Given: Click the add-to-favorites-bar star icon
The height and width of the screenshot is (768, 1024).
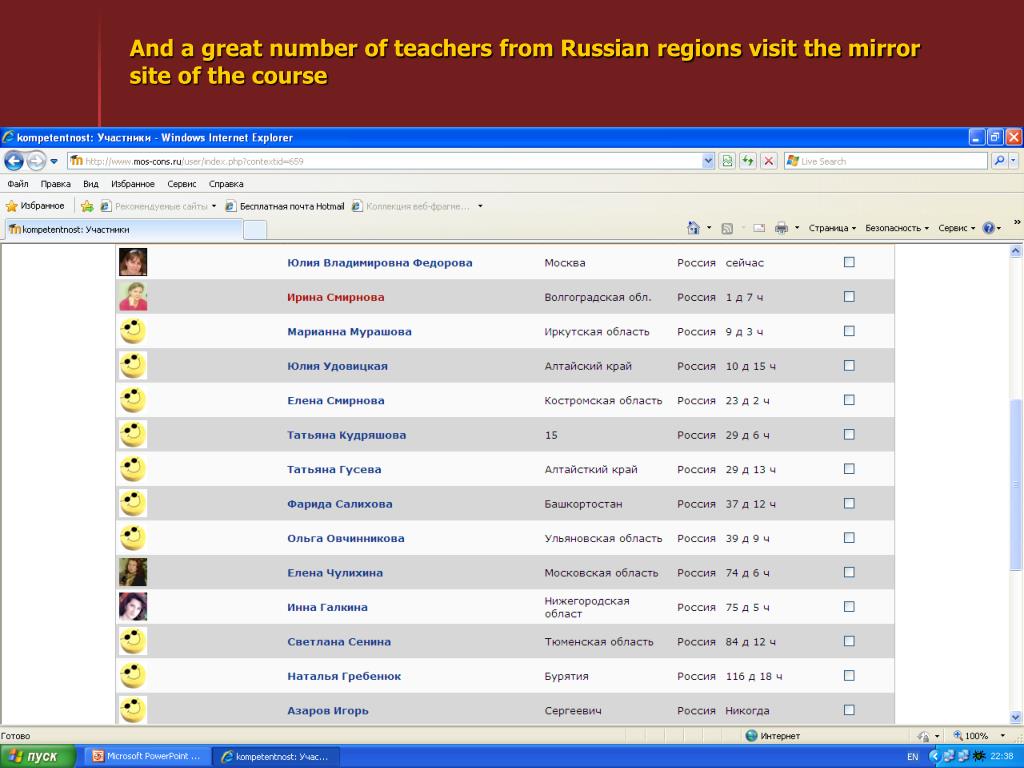Looking at the screenshot, I should point(87,206).
